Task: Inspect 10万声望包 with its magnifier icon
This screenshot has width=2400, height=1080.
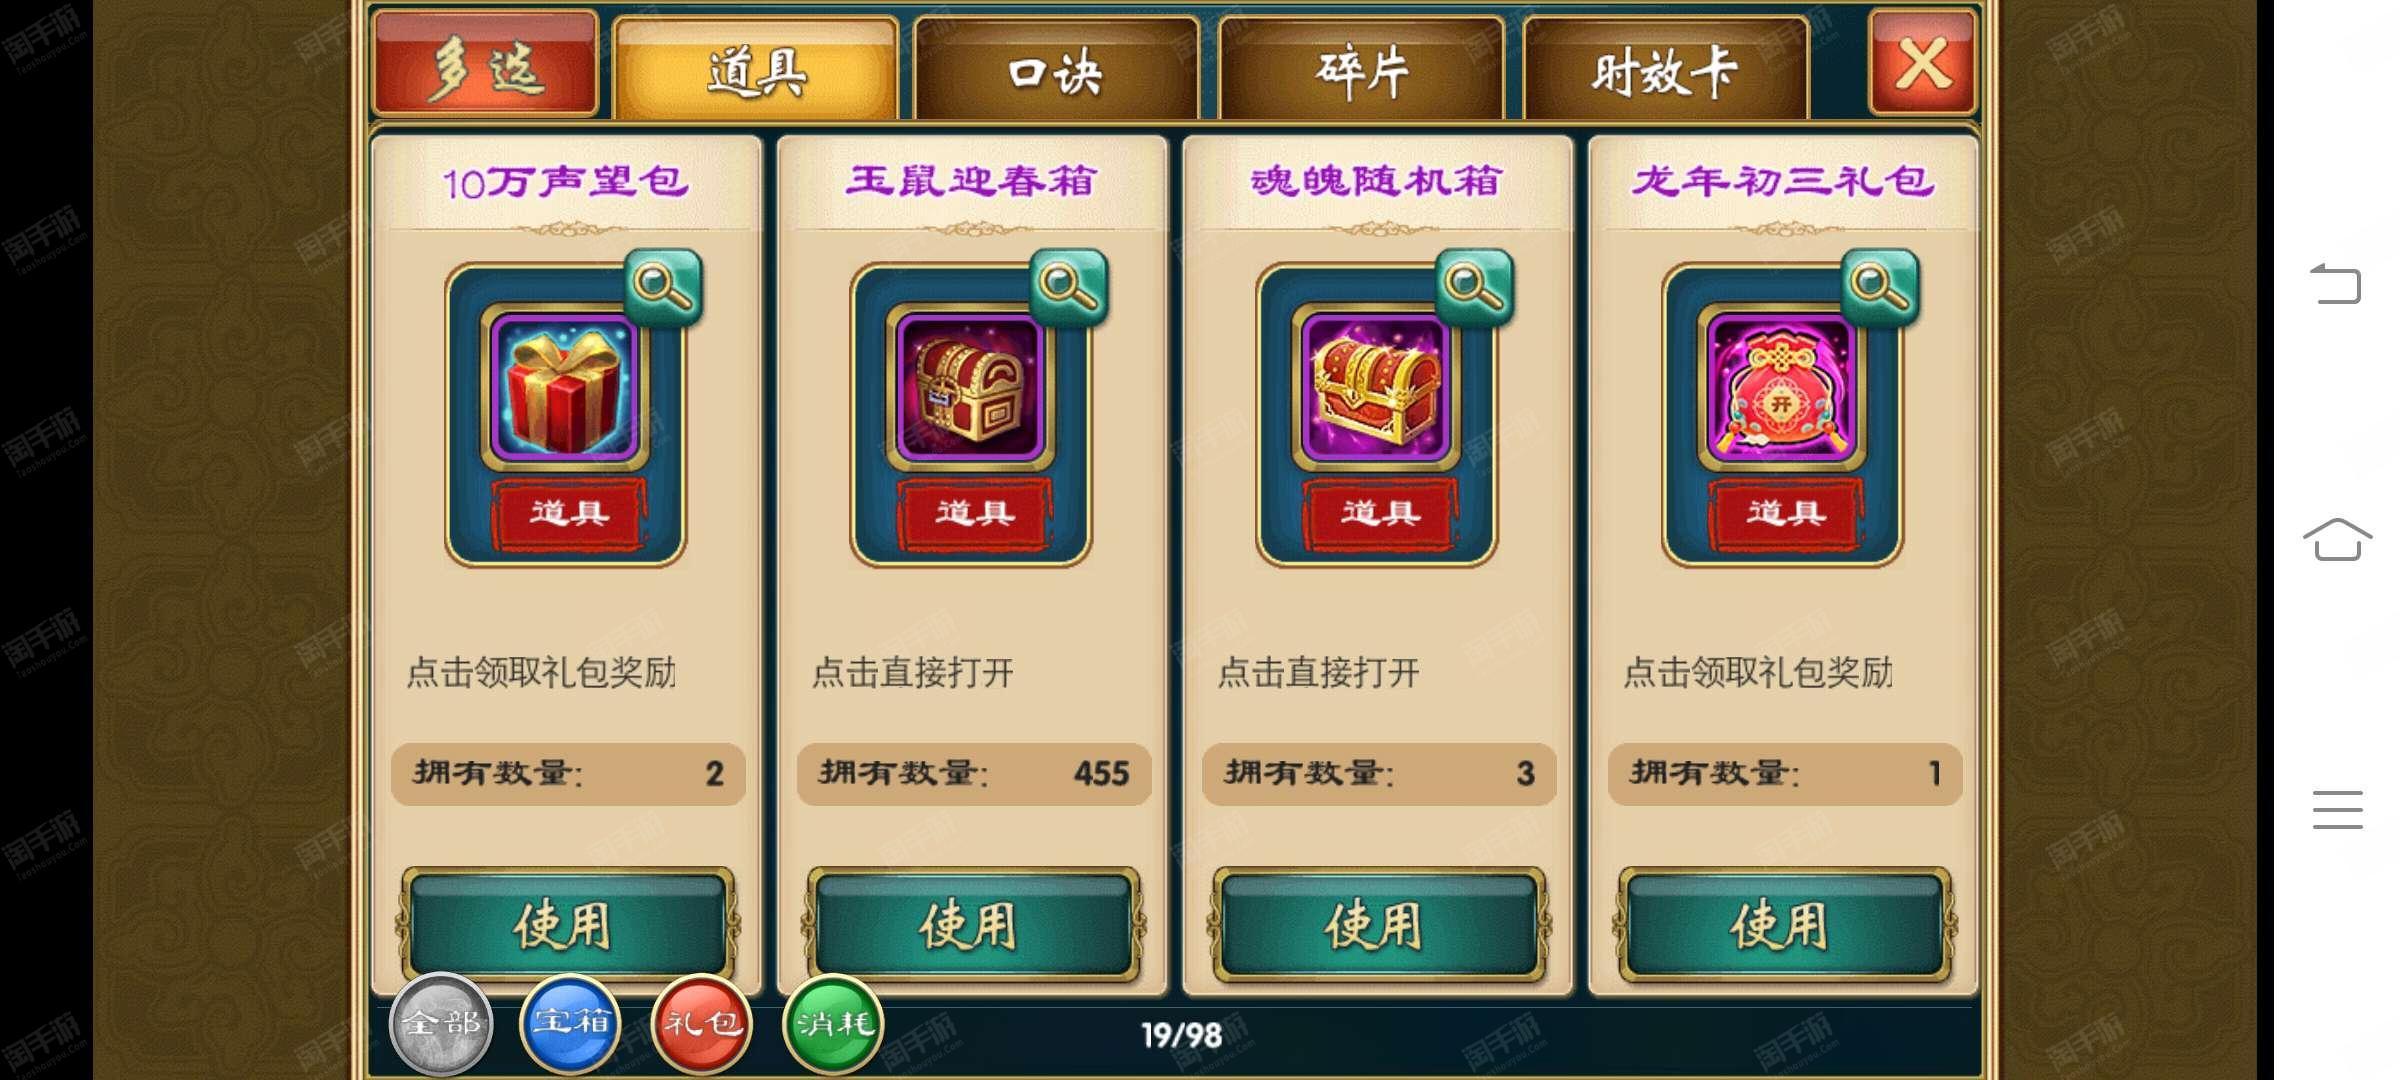Action: click(664, 286)
